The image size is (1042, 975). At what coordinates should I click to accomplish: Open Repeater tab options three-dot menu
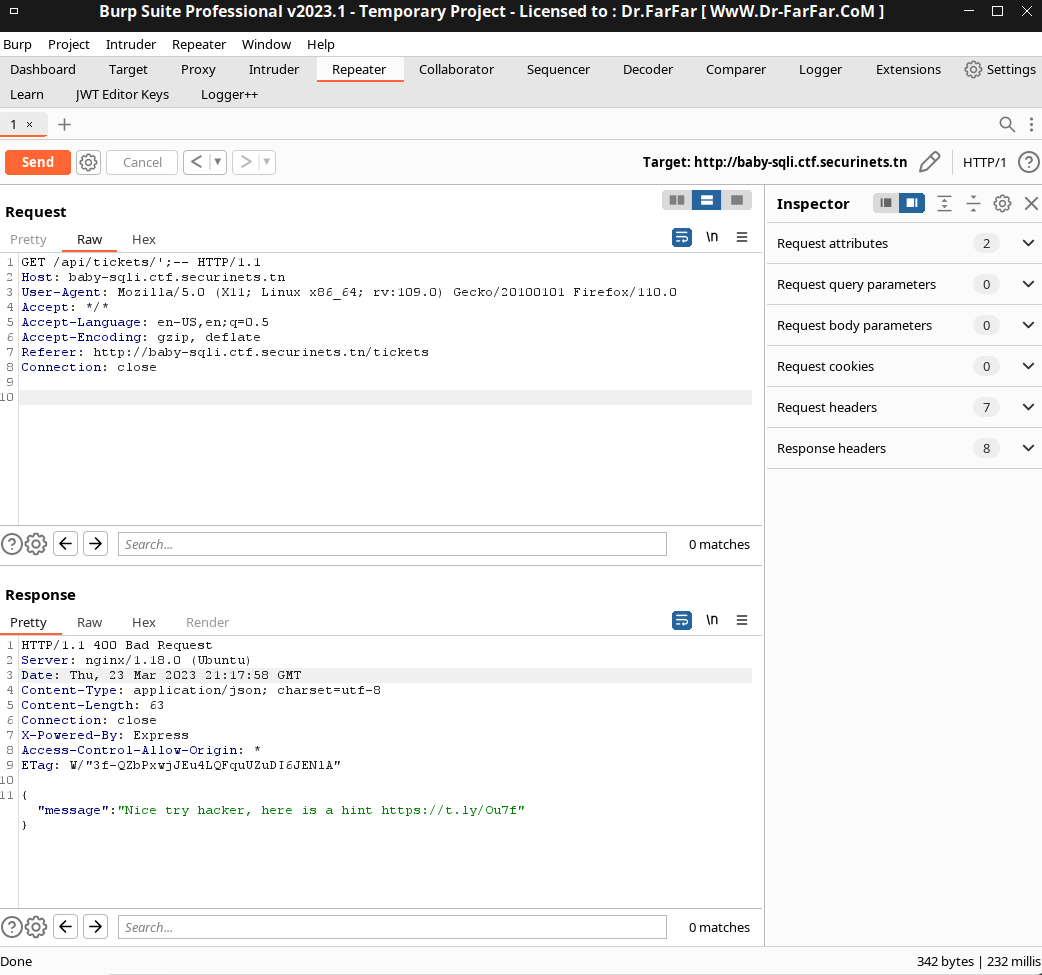coord(1031,124)
